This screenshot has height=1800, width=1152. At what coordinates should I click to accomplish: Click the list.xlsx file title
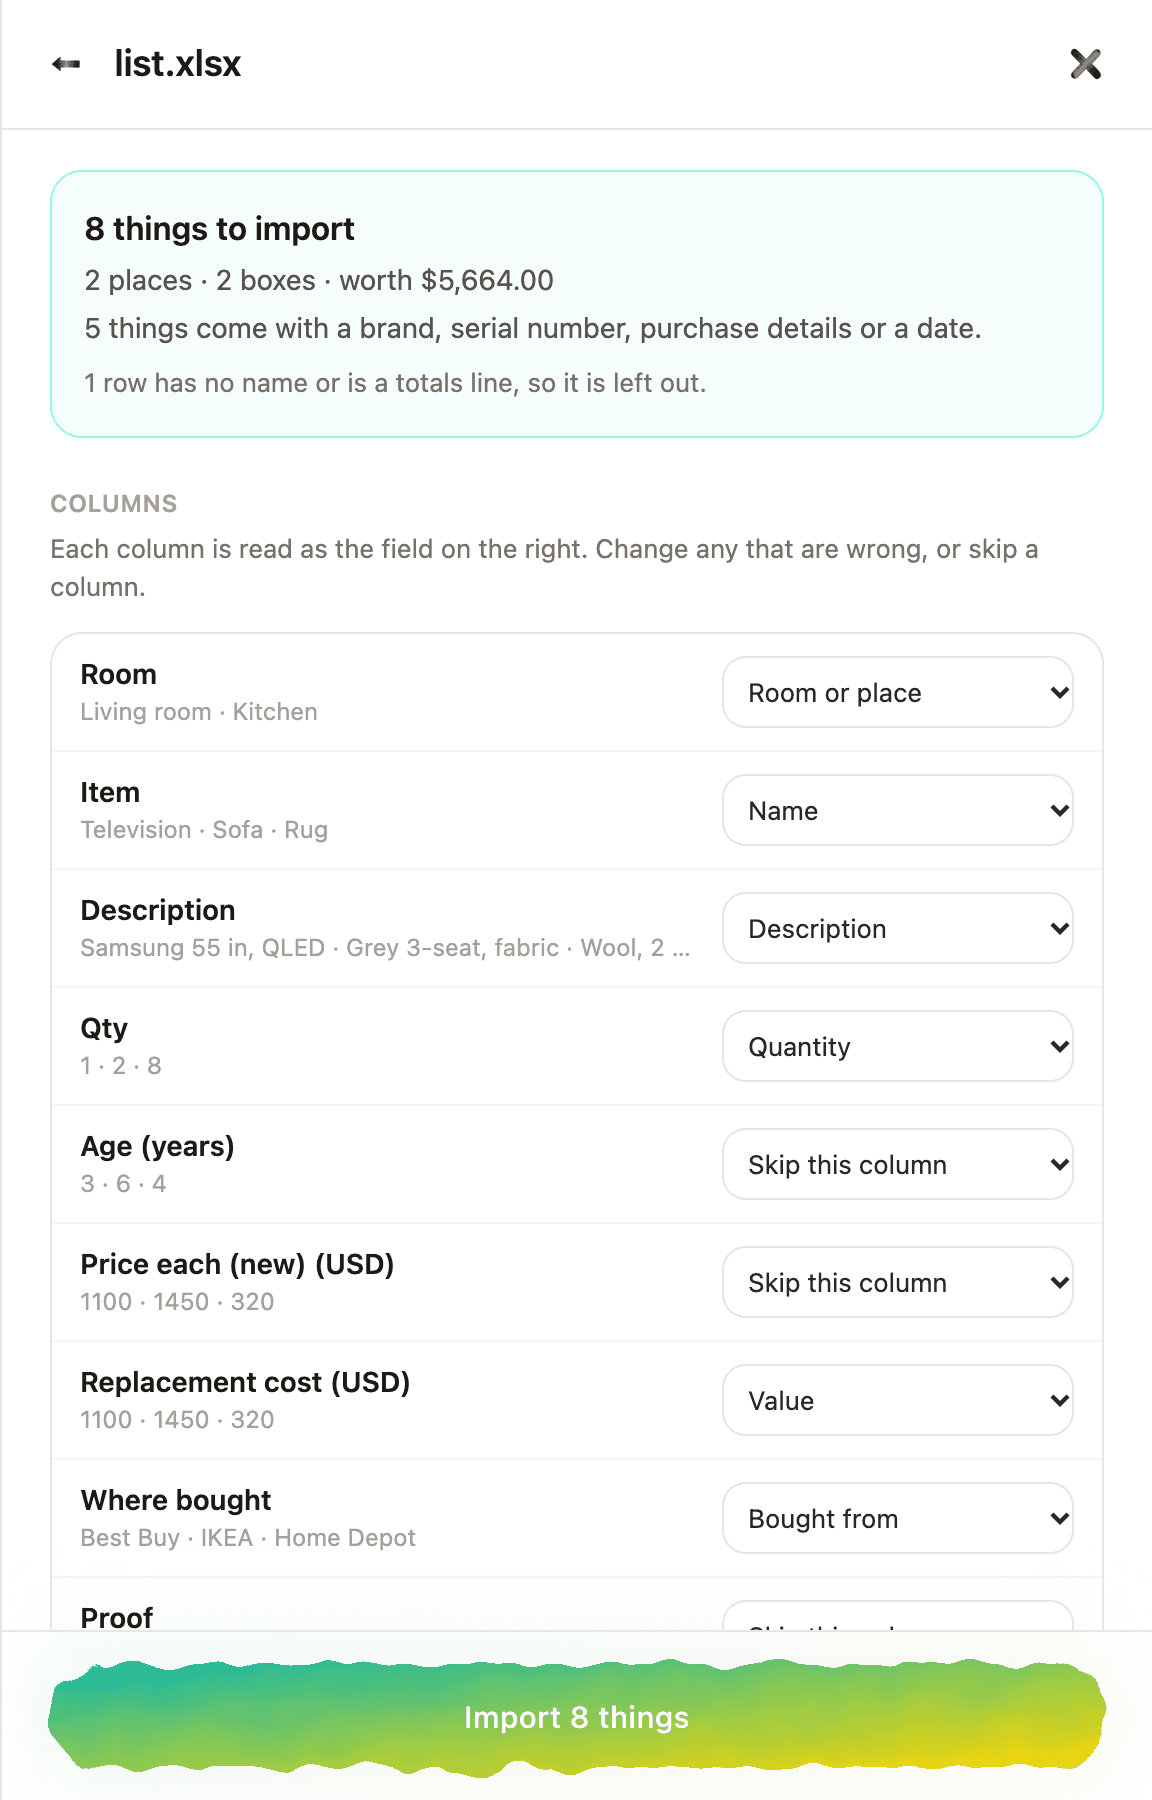click(178, 64)
